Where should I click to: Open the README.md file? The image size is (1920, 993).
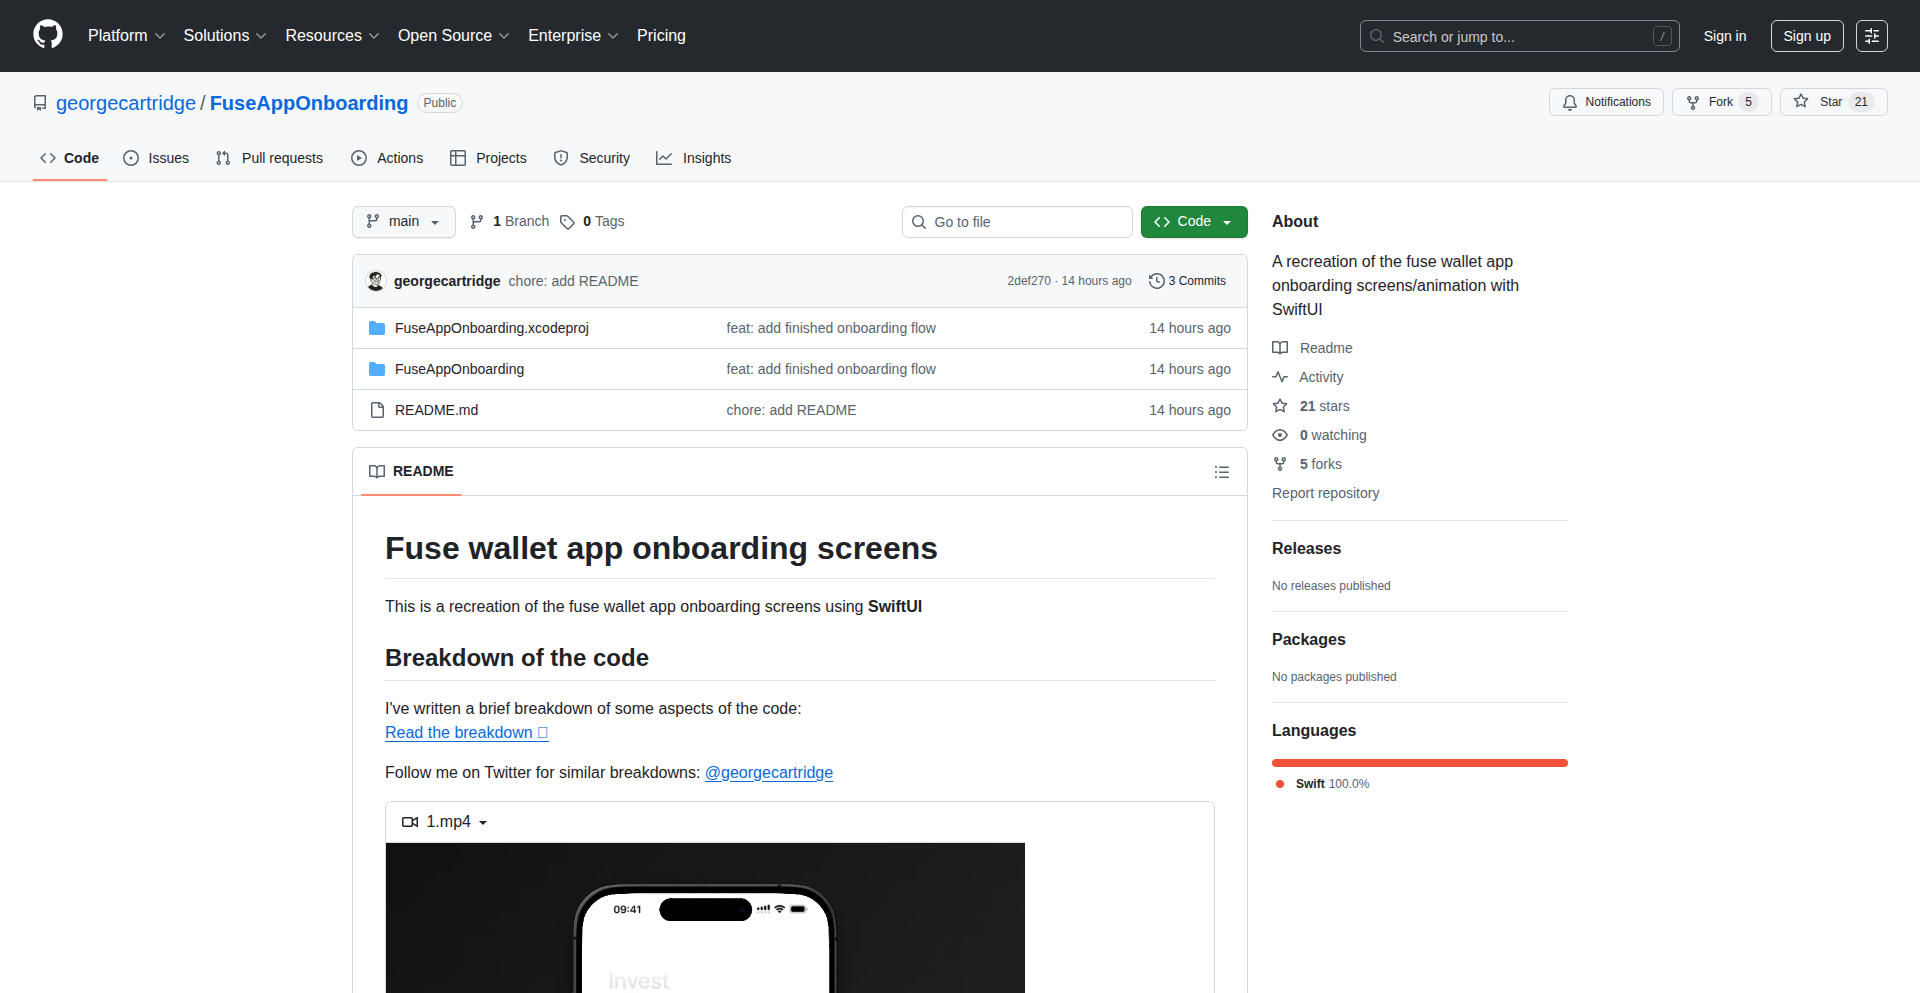pos(436,410)
